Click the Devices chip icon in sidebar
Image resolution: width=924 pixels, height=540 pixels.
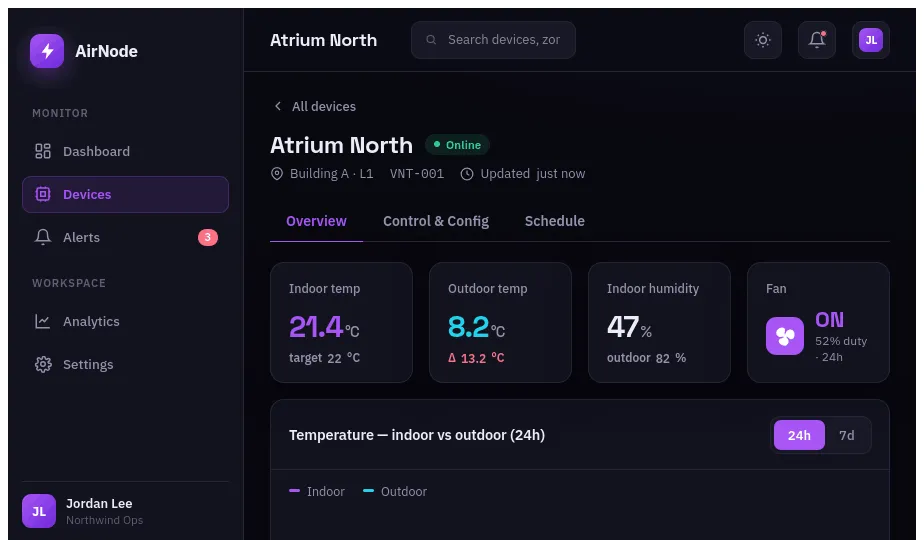[x=42, y=194]
